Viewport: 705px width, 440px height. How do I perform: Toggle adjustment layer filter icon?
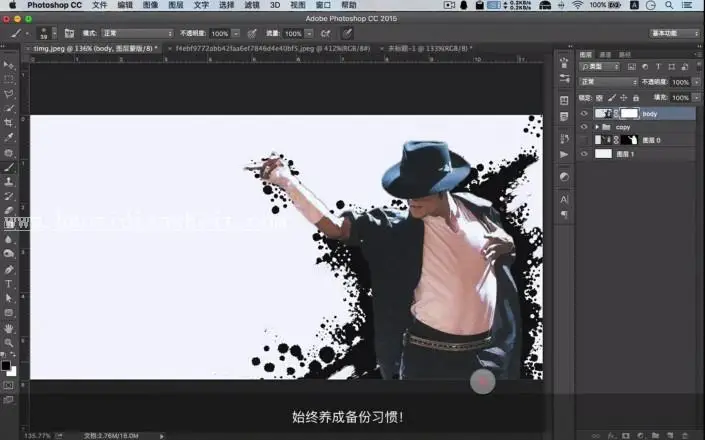[x=645, y=67]
